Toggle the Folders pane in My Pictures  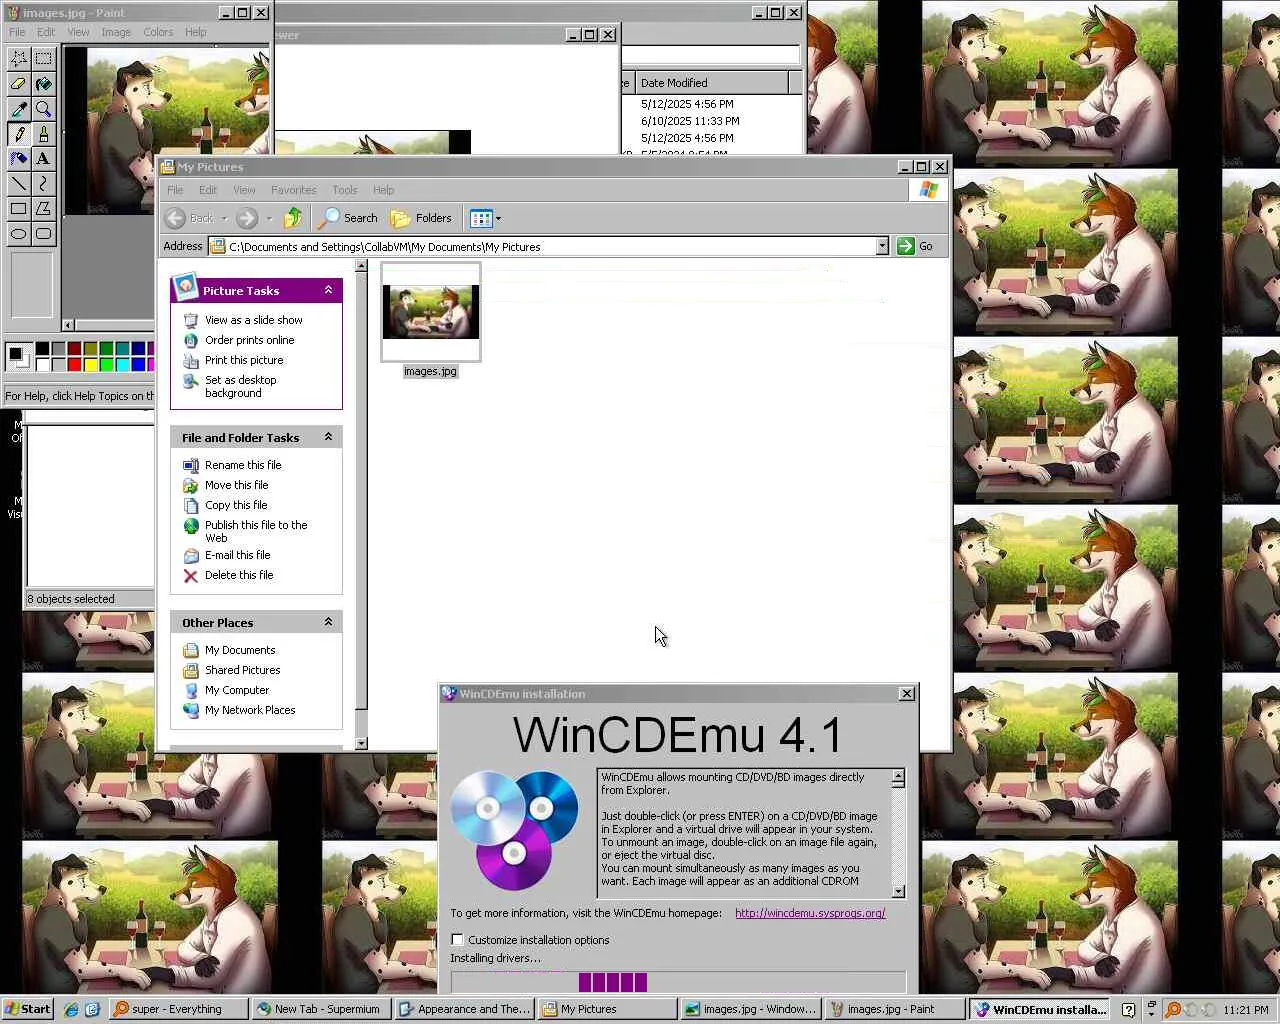pyautogui.click(x=421, y=218)
